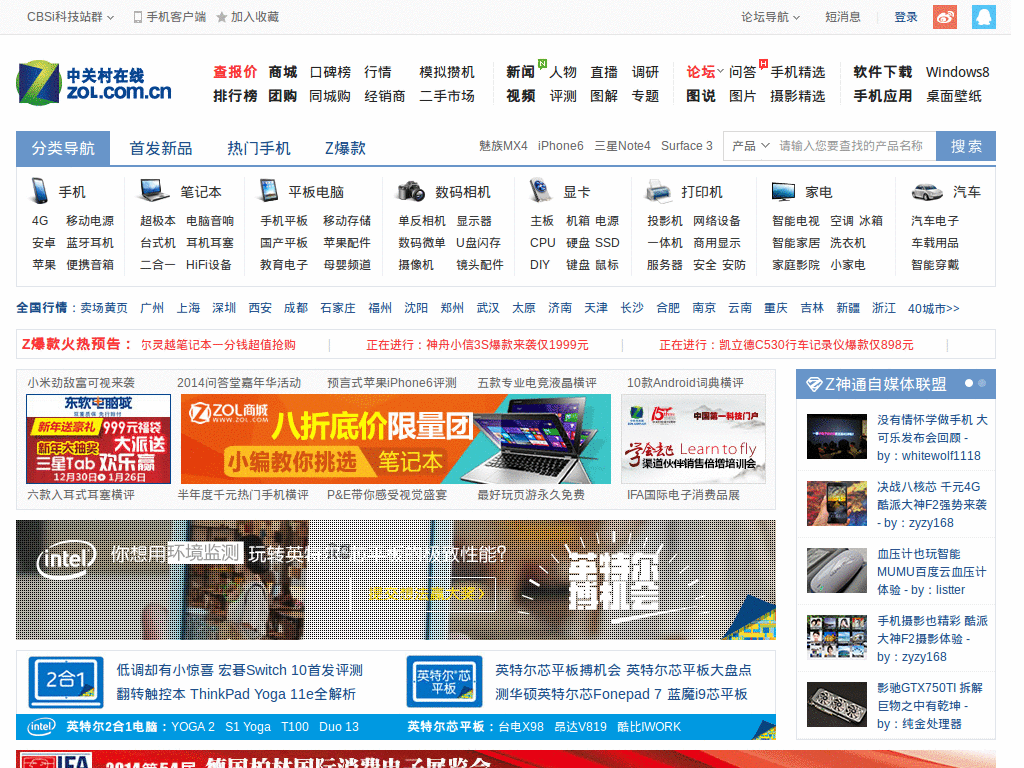The image size is (1024, 768).
Task: Click the Surface 3 hot search link
Action: click(686, 146)
